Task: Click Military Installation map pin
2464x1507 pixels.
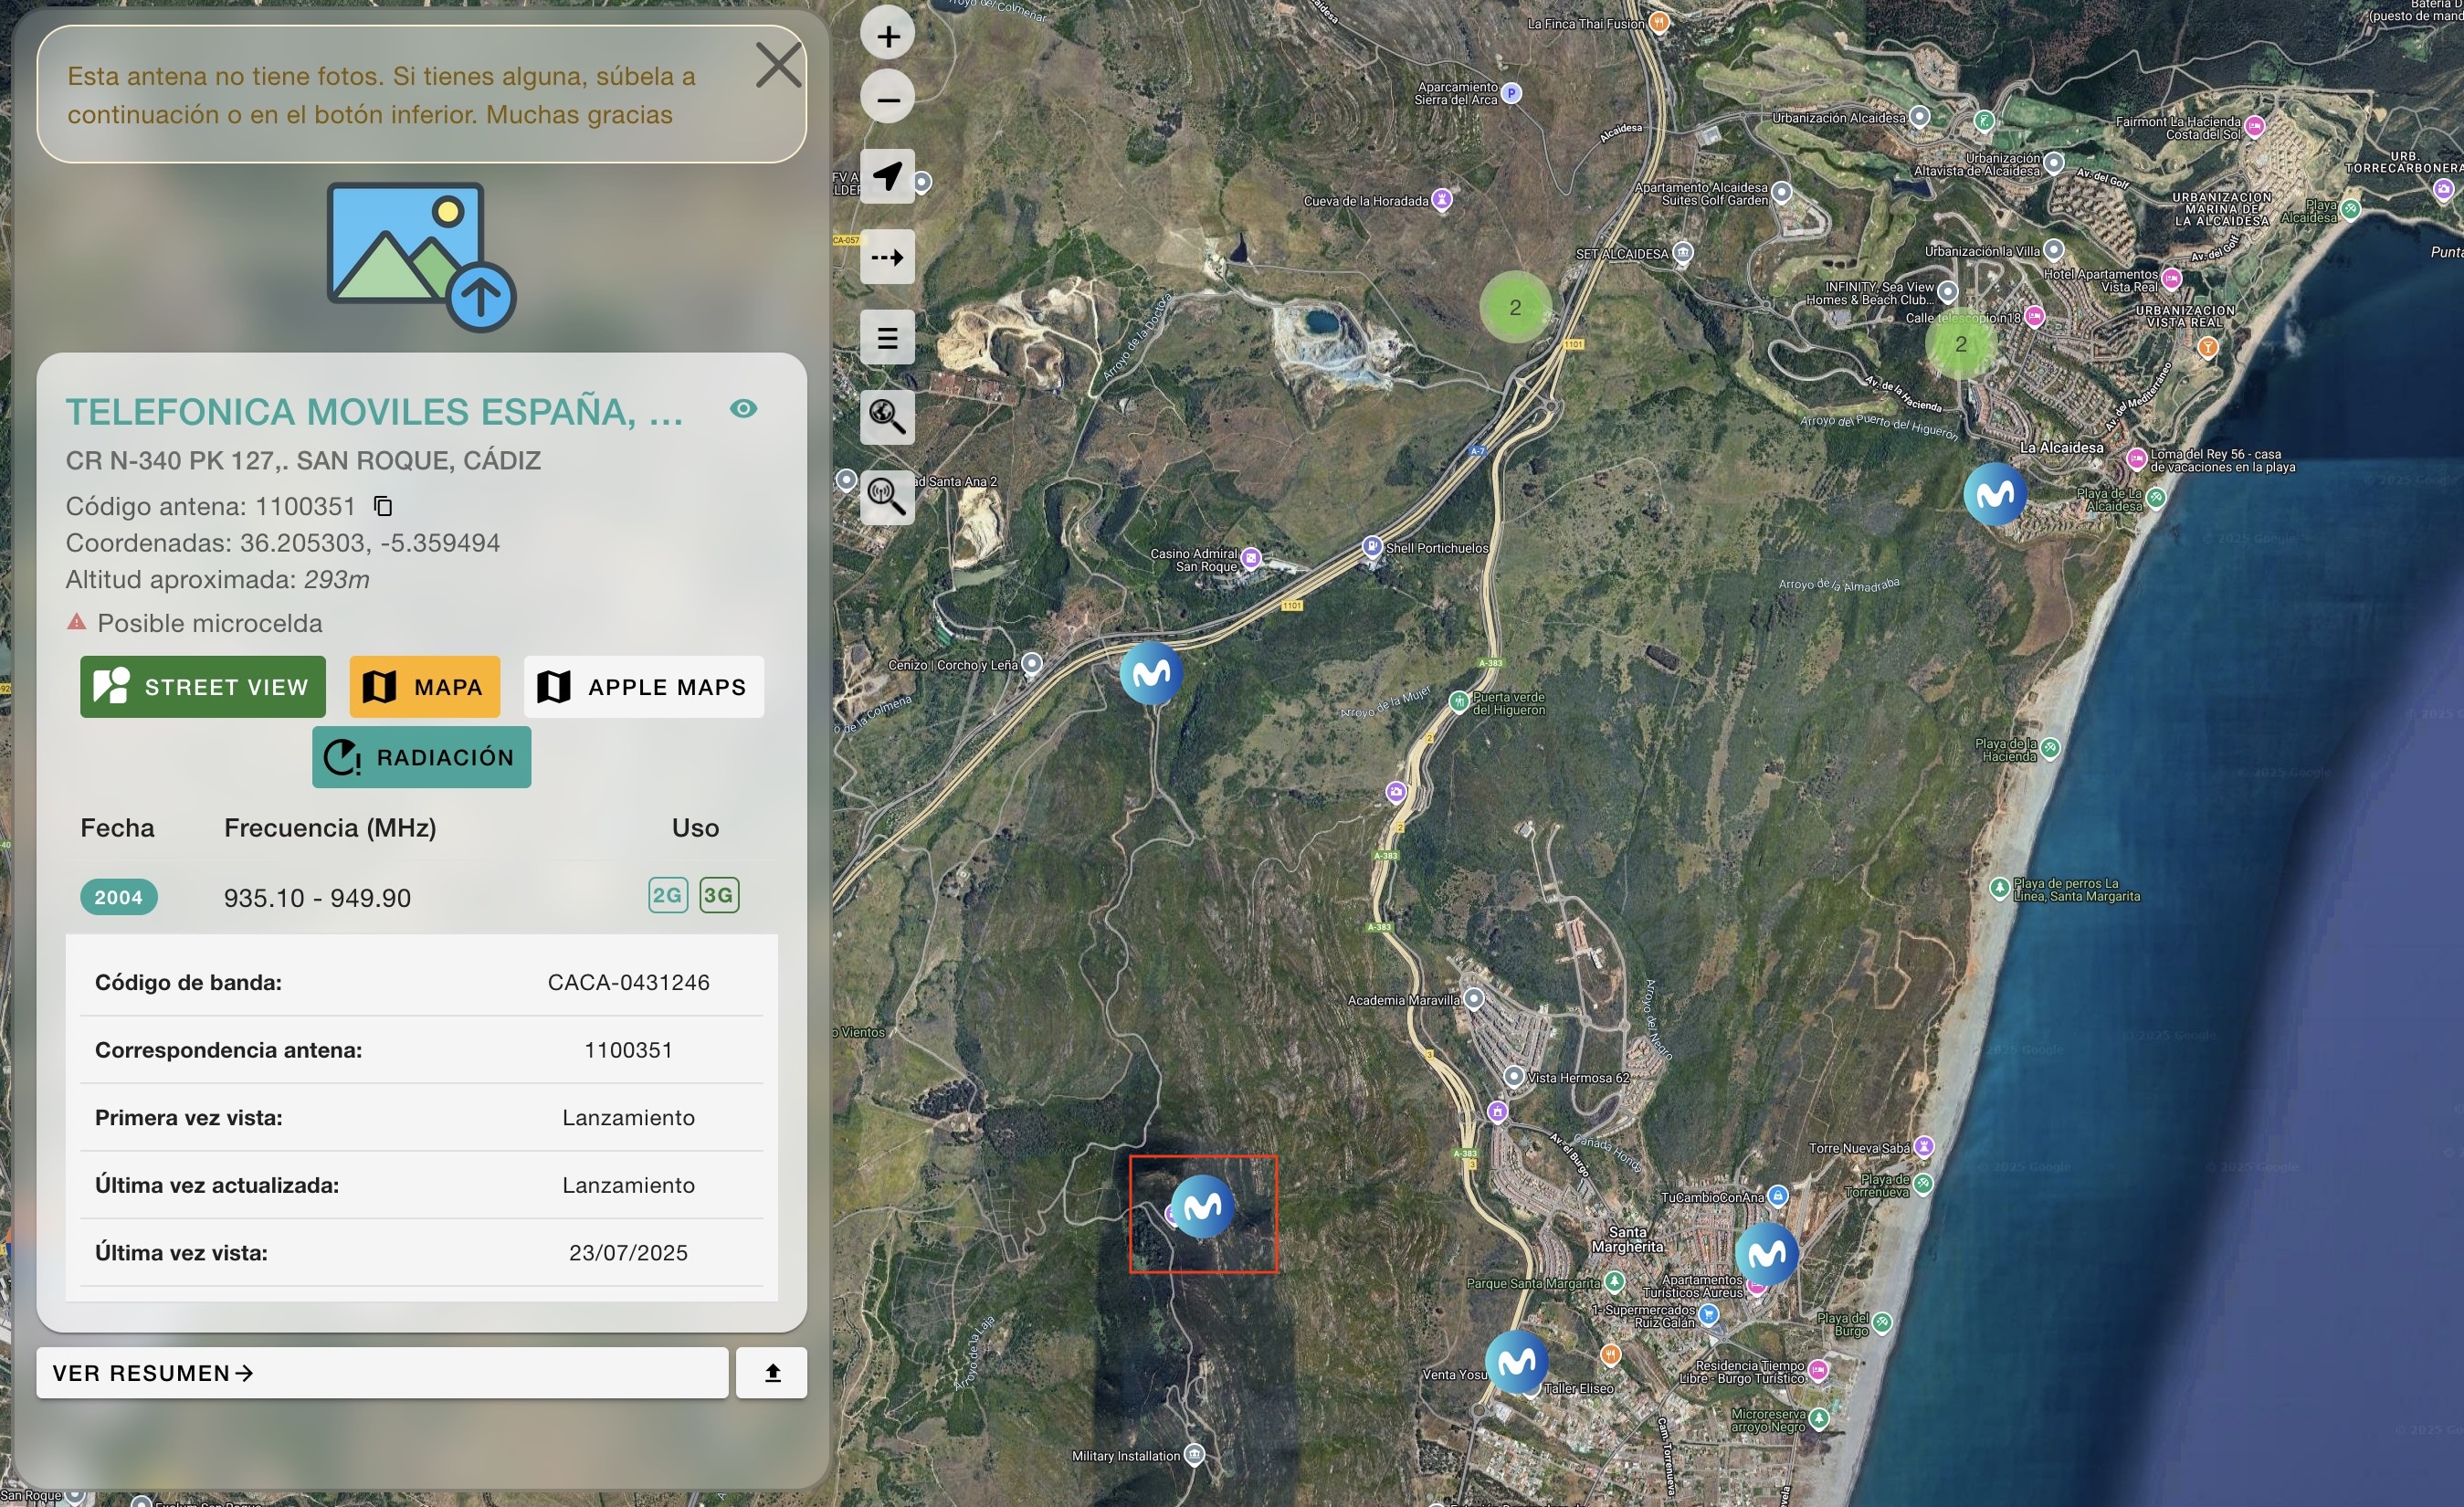Action: coord(1194,1455)
